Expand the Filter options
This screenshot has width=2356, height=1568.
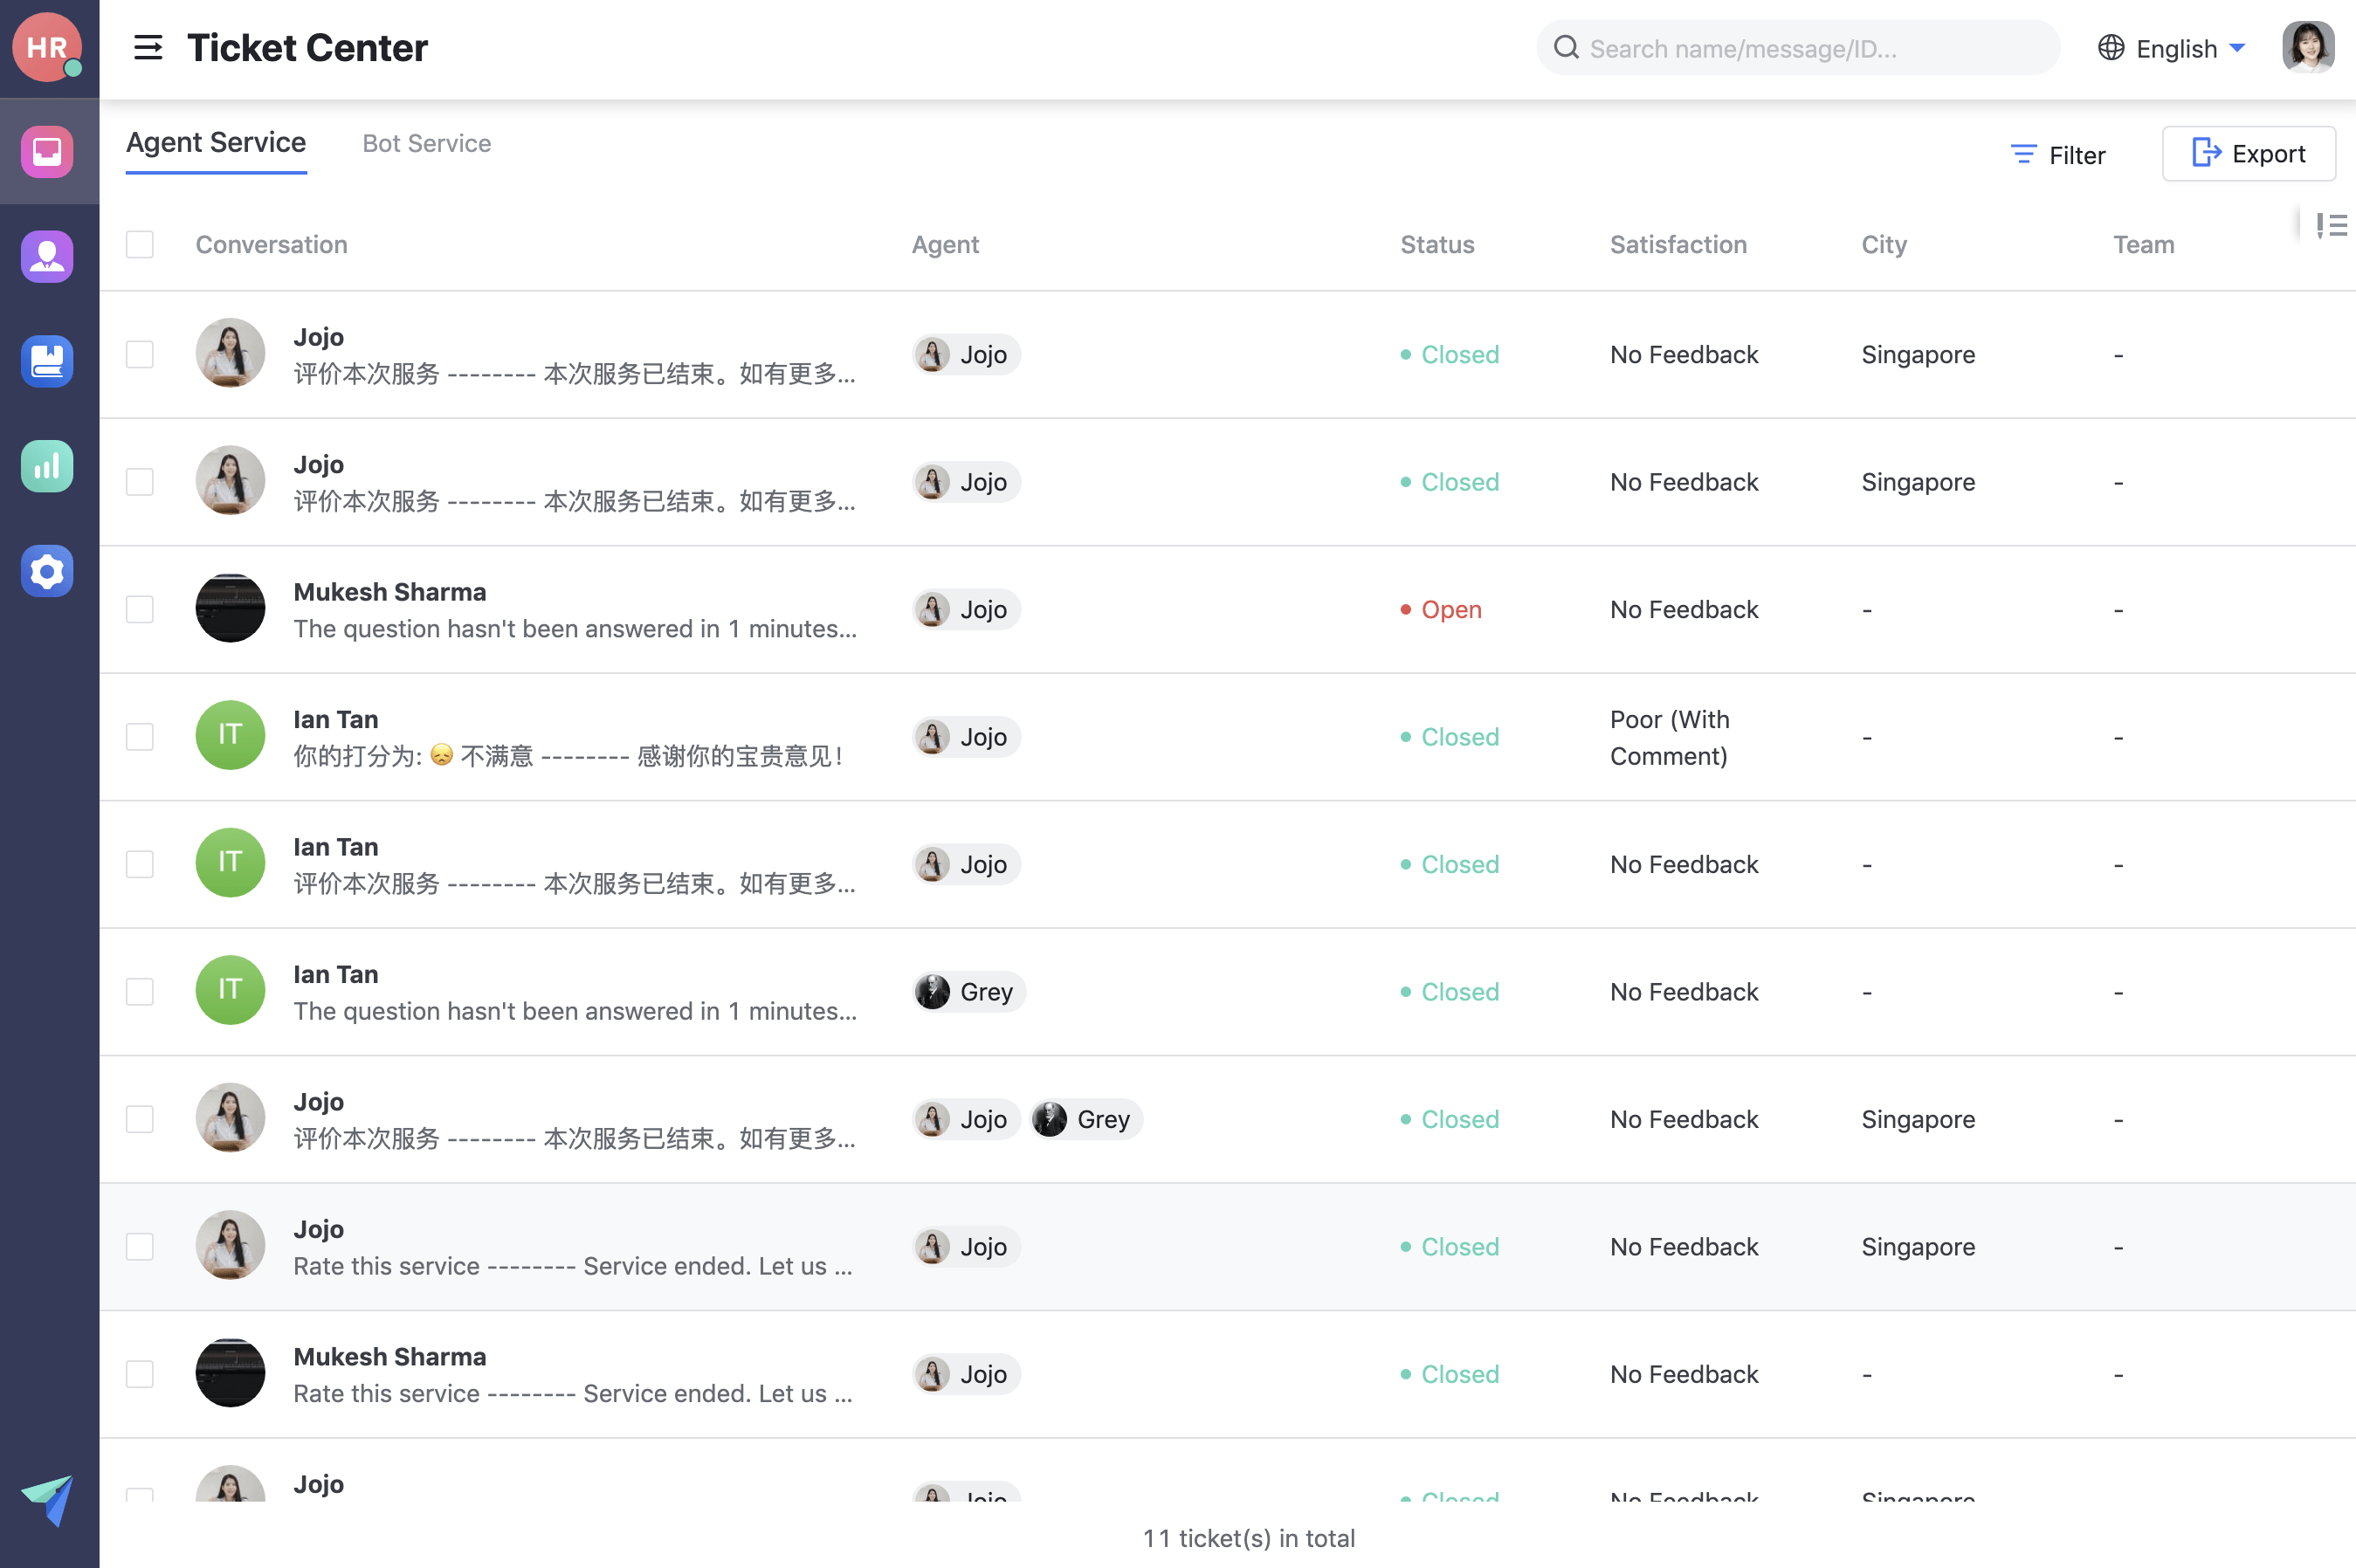2058,155
